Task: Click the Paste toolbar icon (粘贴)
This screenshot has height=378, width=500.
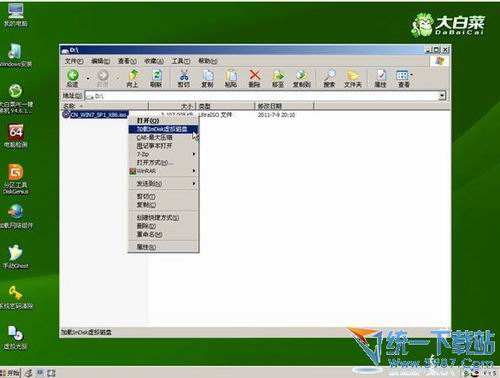Action: (231, 78)
